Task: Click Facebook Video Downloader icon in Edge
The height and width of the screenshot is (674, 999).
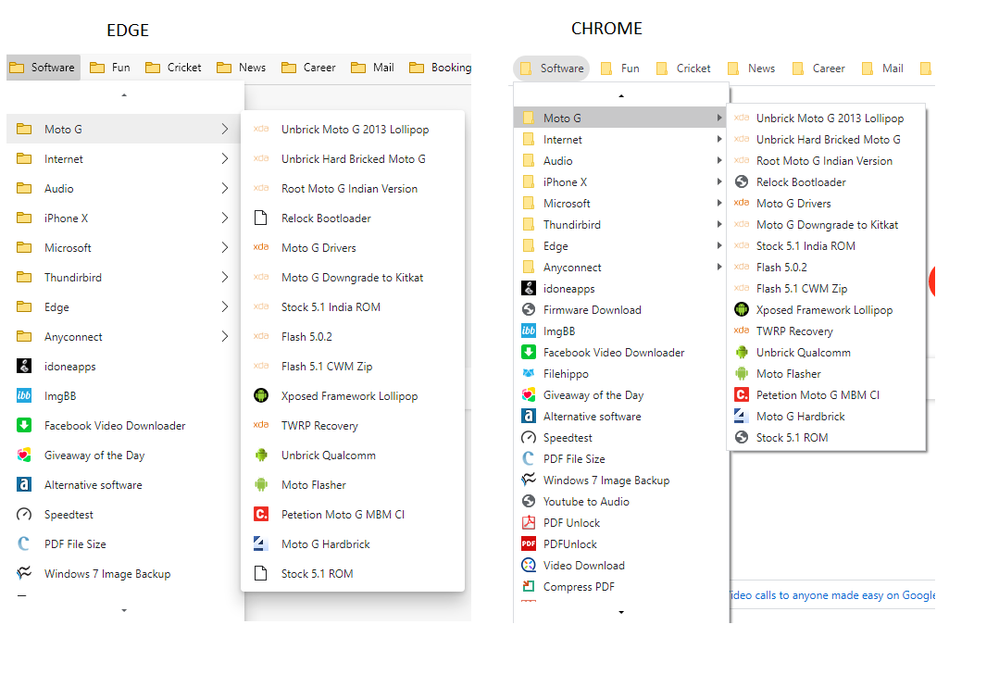Action: point(24,426)
